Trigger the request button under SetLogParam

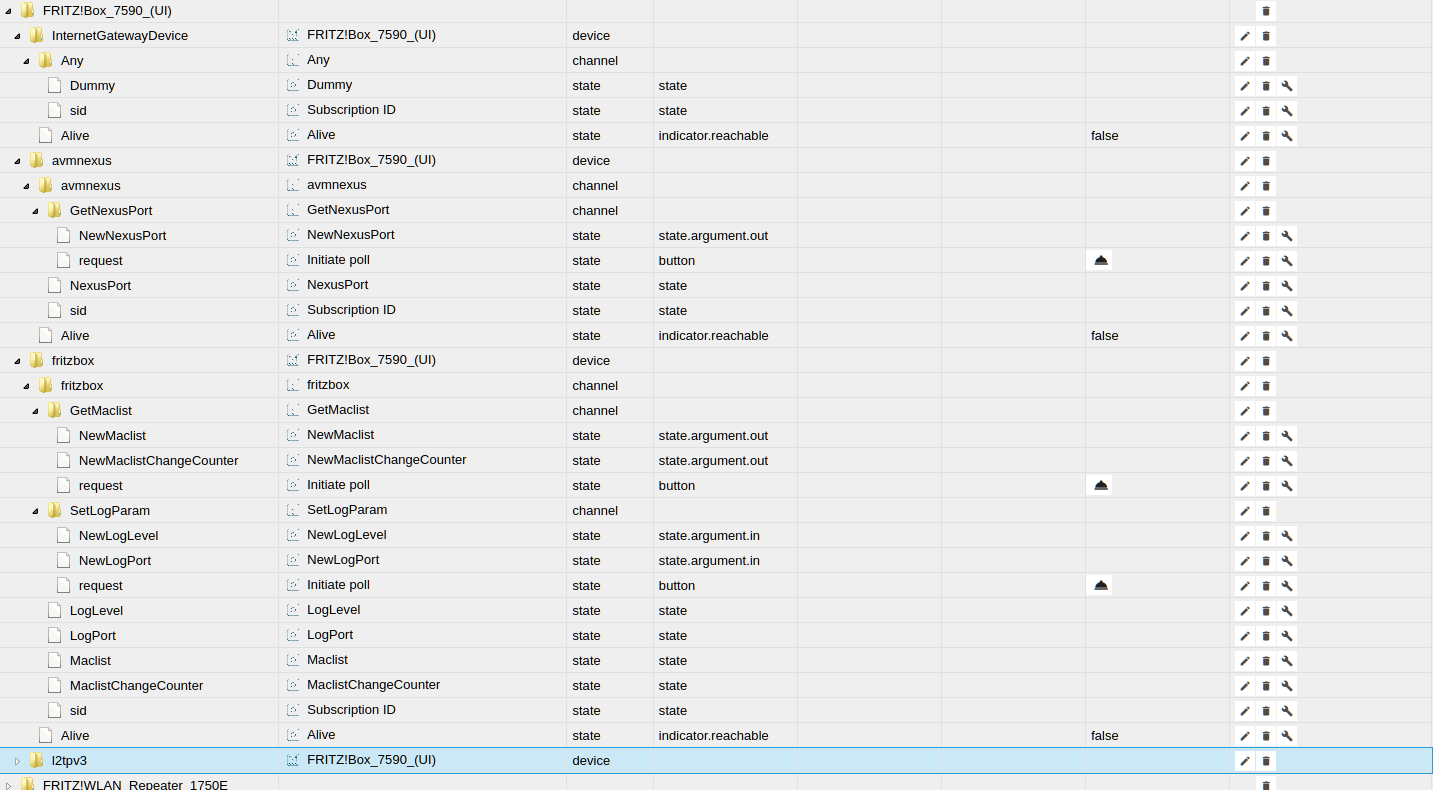1100,585
